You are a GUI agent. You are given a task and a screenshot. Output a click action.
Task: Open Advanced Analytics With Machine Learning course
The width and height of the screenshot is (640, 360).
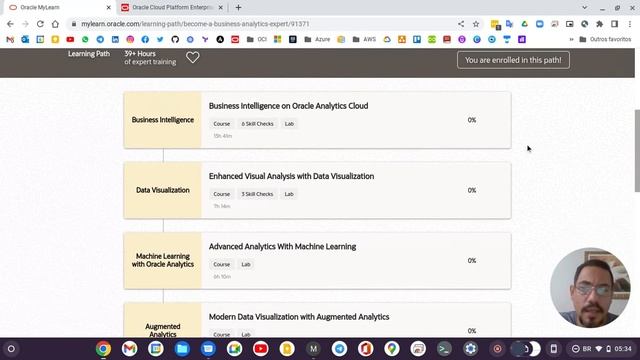[282, 247]
